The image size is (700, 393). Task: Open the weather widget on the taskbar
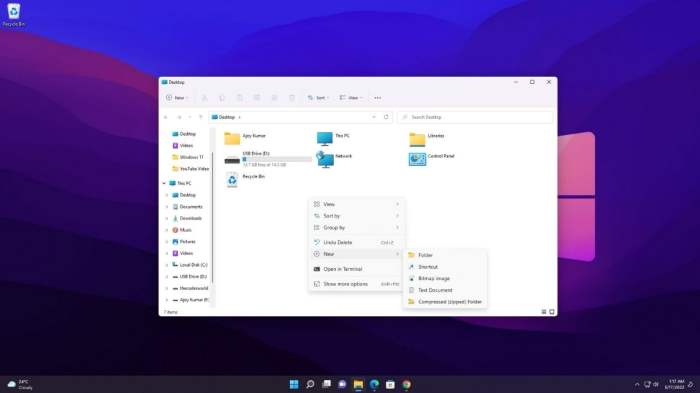[20, 384]
